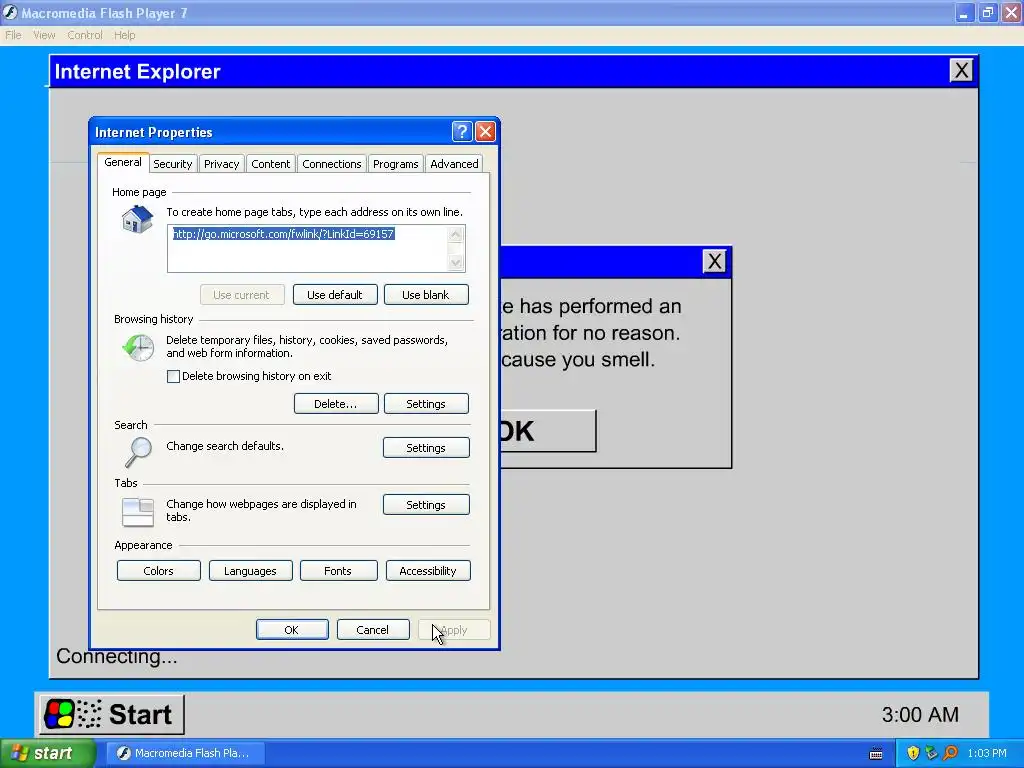Open Tabs Settings
This screenshot has height=768, width=1024.
tap(426, 504)
